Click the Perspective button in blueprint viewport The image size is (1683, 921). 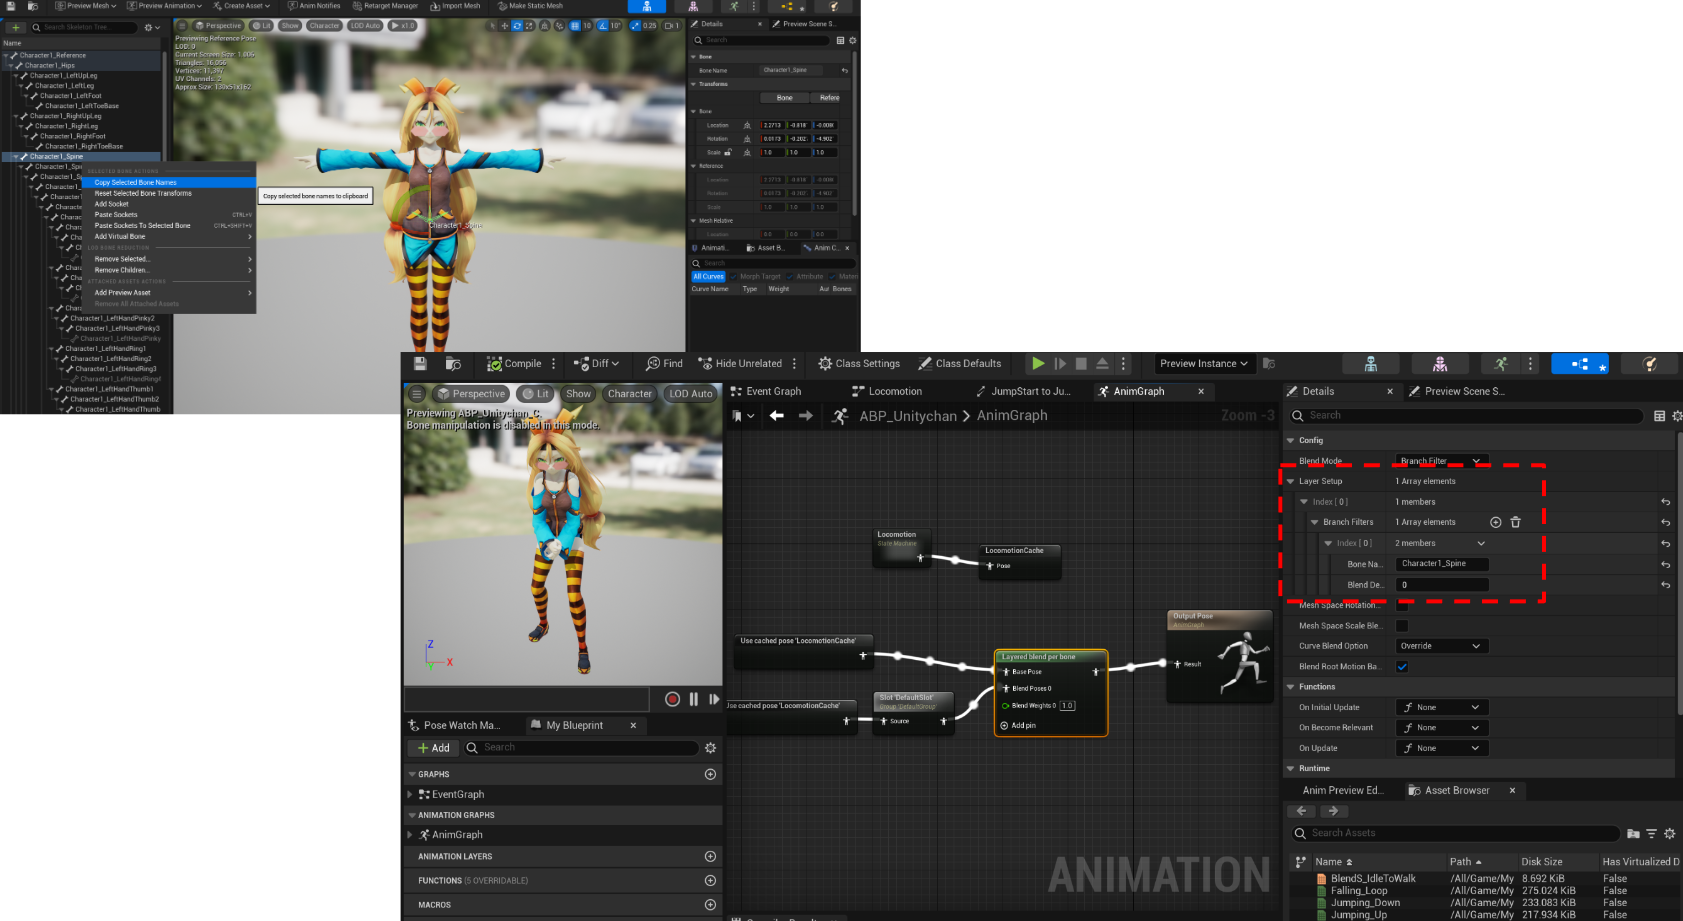pos(471,394)
